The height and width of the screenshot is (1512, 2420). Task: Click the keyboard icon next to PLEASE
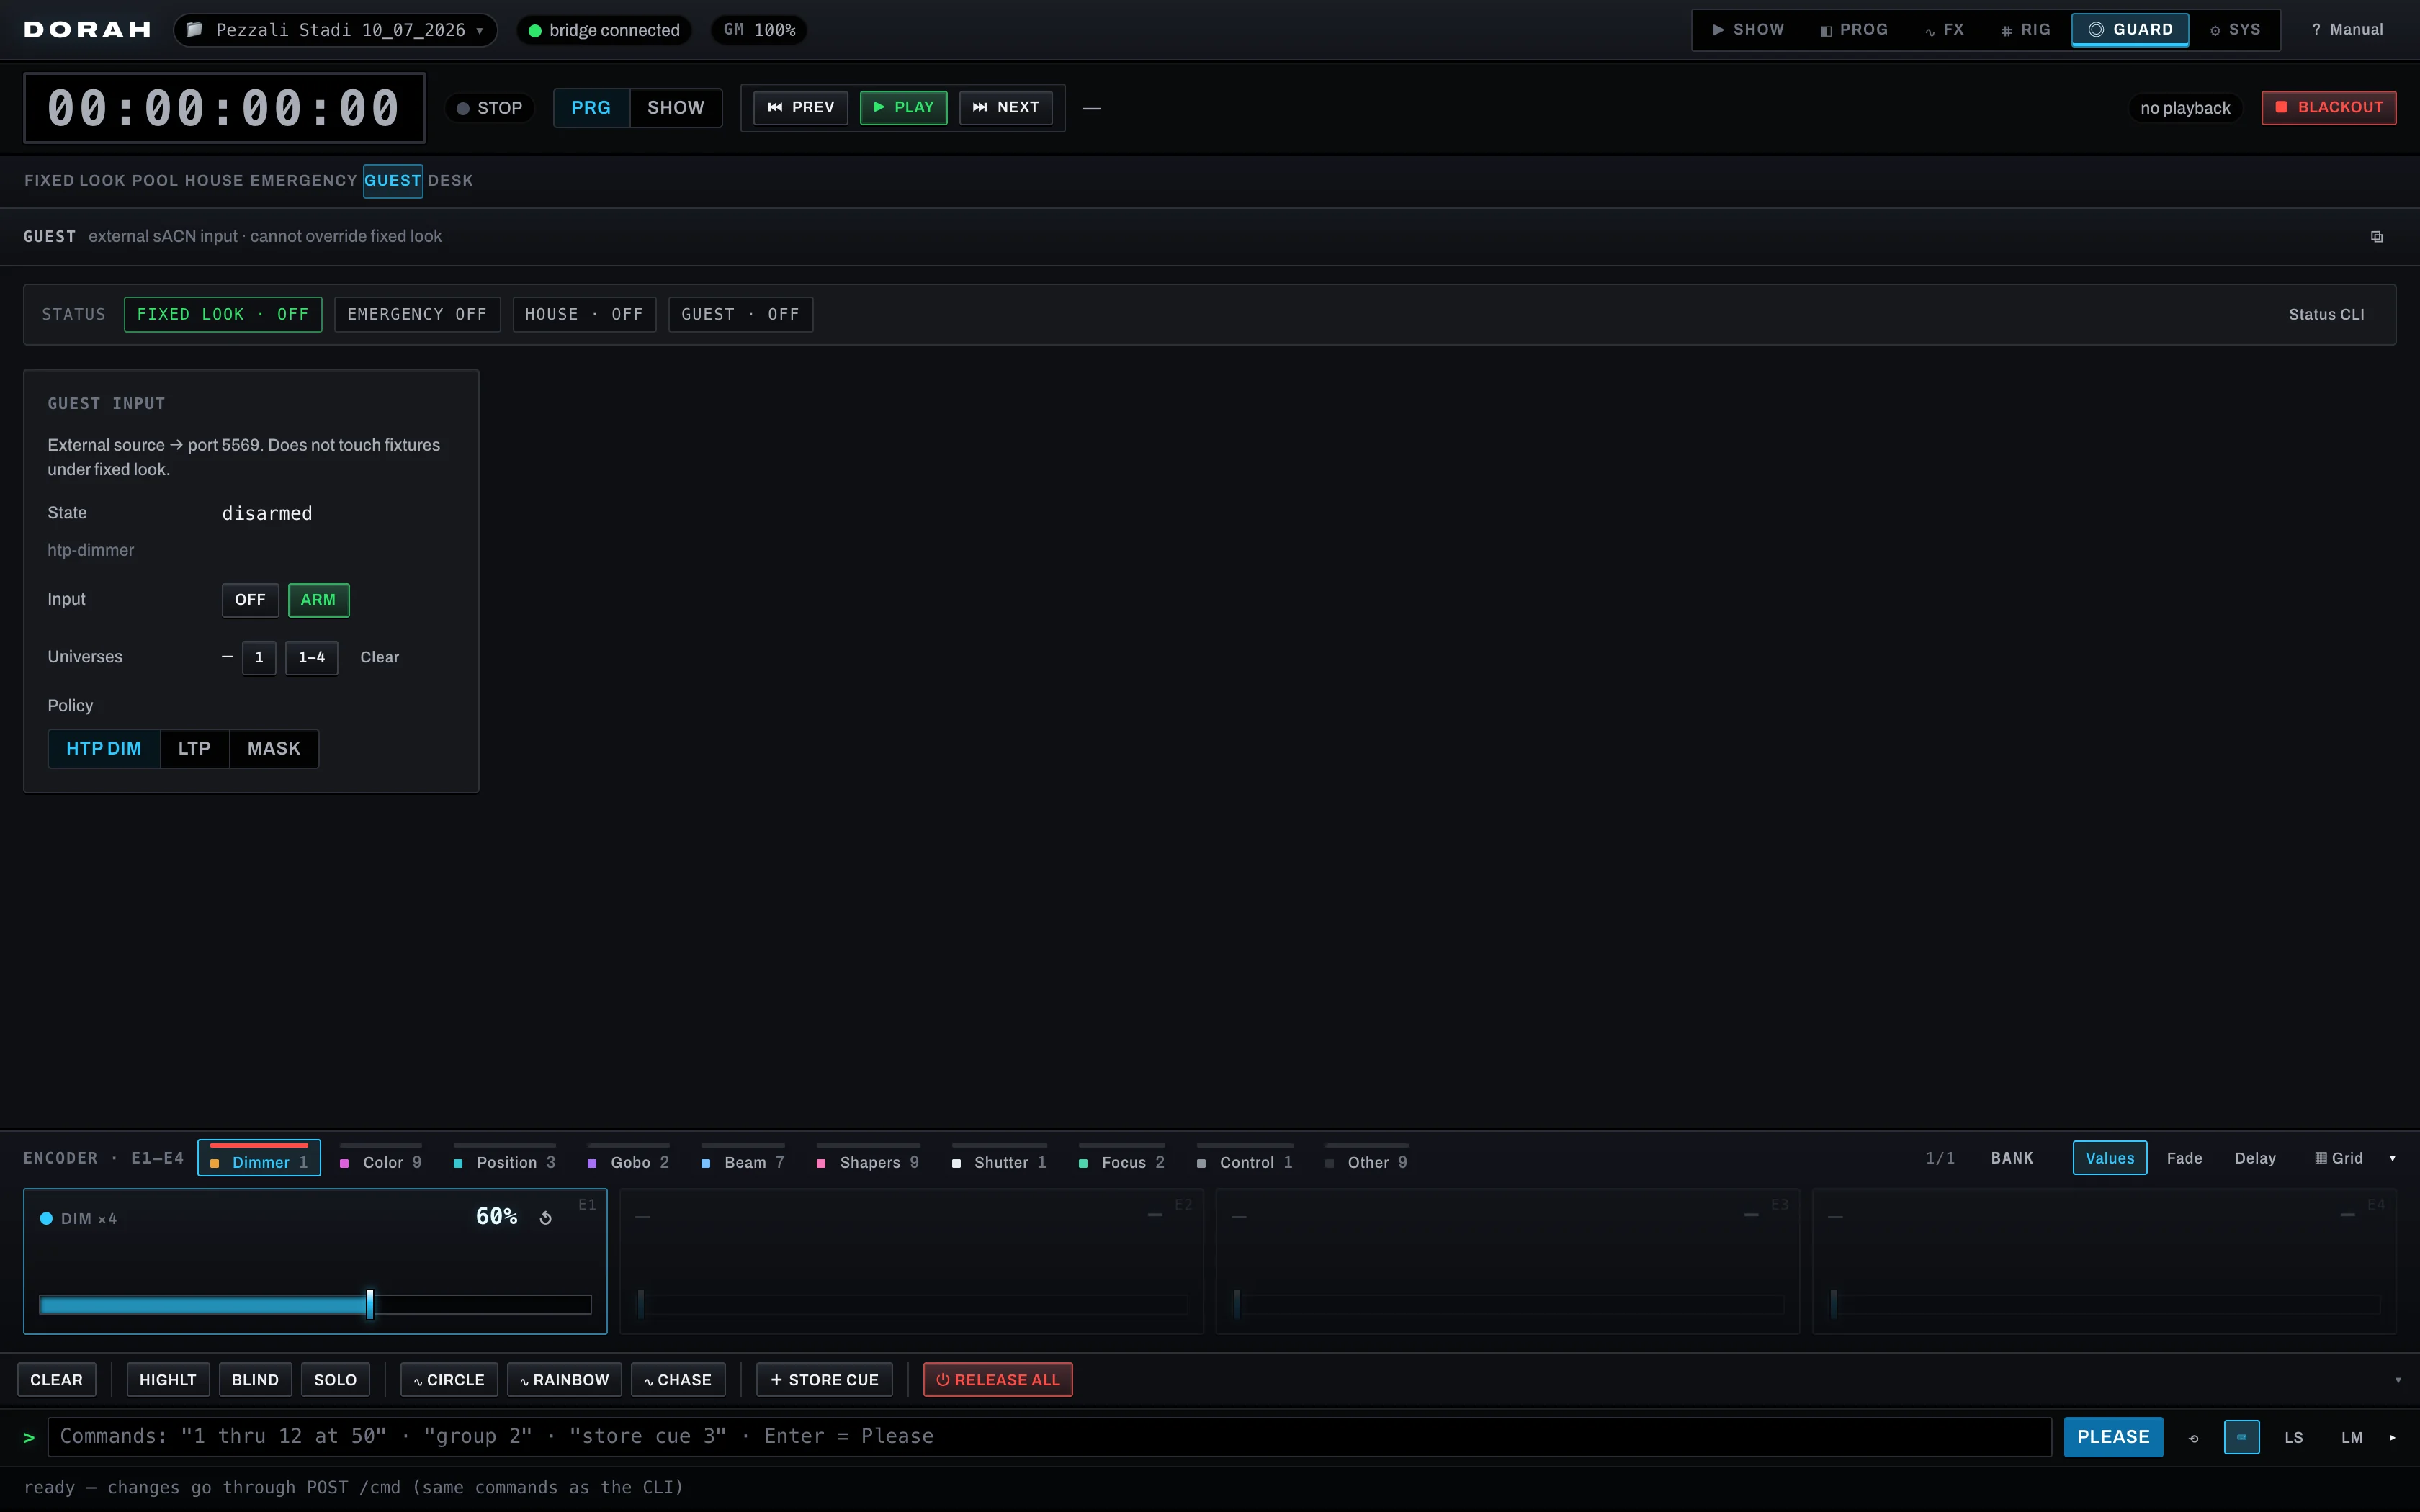point(2241,1437)
